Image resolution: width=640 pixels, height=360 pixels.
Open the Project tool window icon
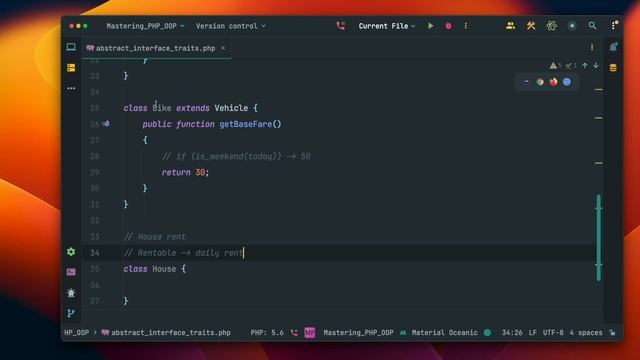pyautogui.click(x=71, y=47)
